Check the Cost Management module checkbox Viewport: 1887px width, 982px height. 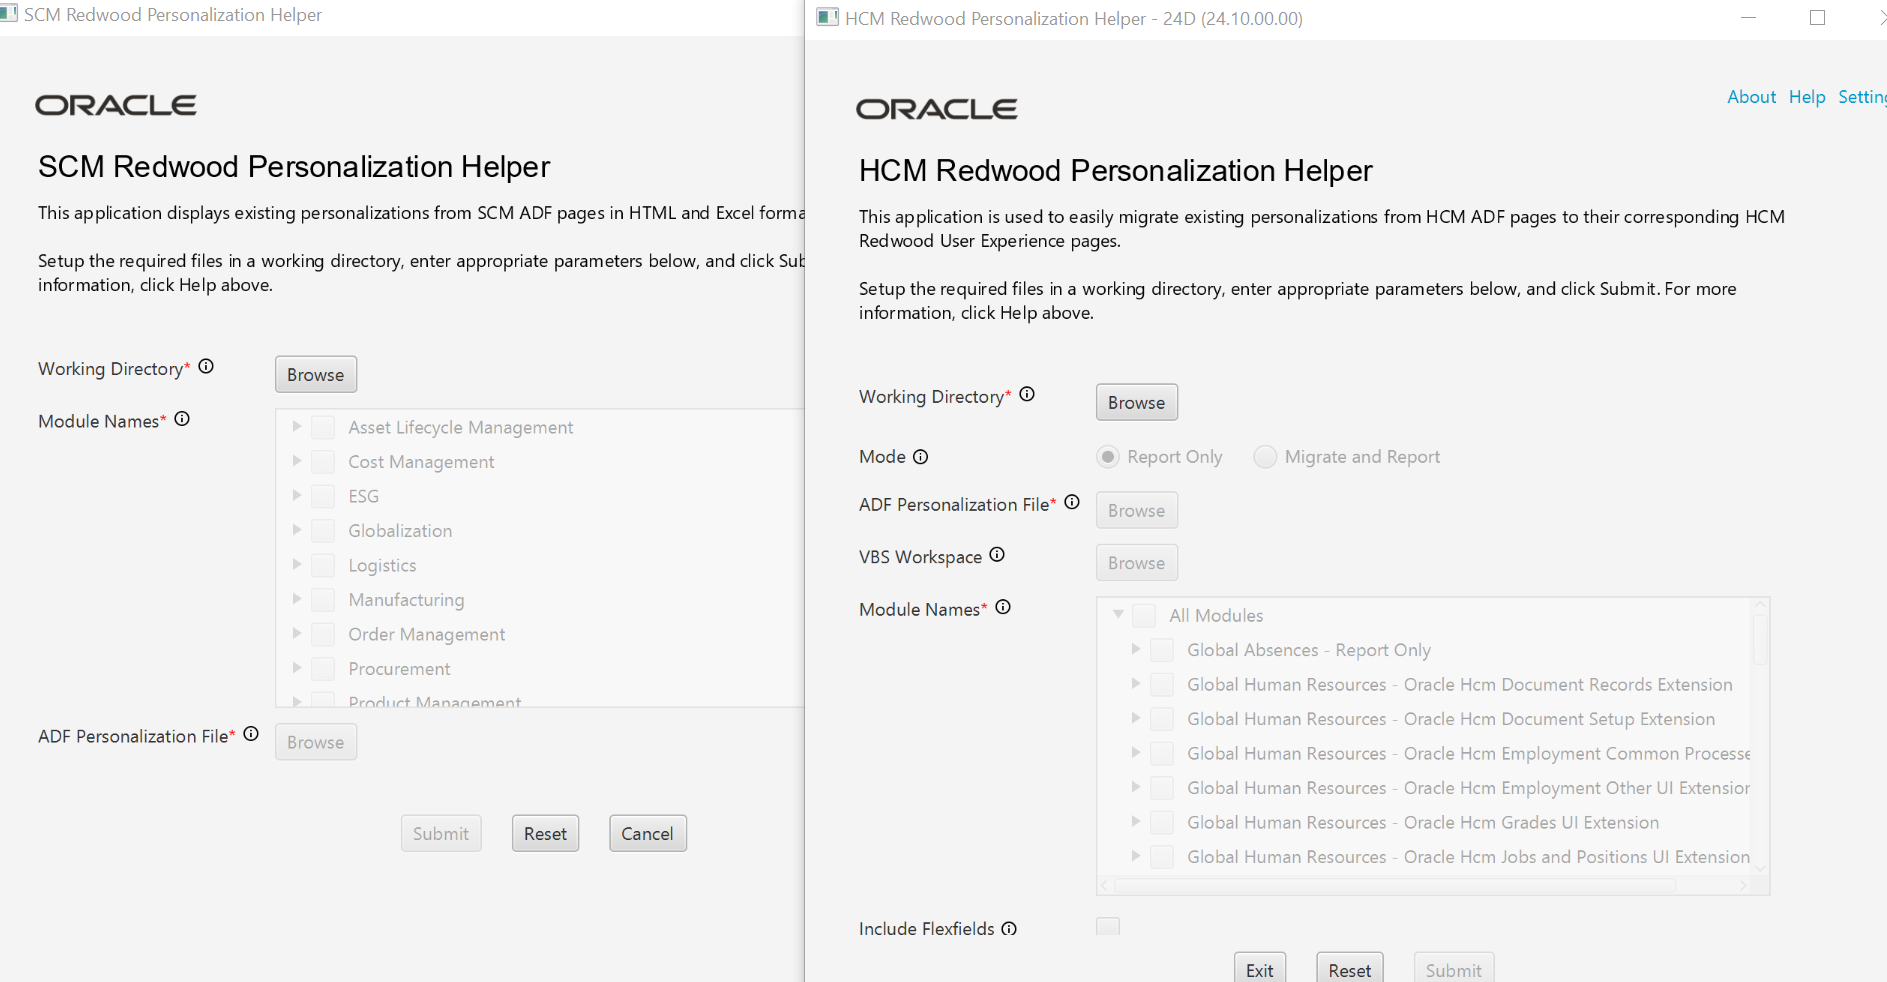click(322, 461)
